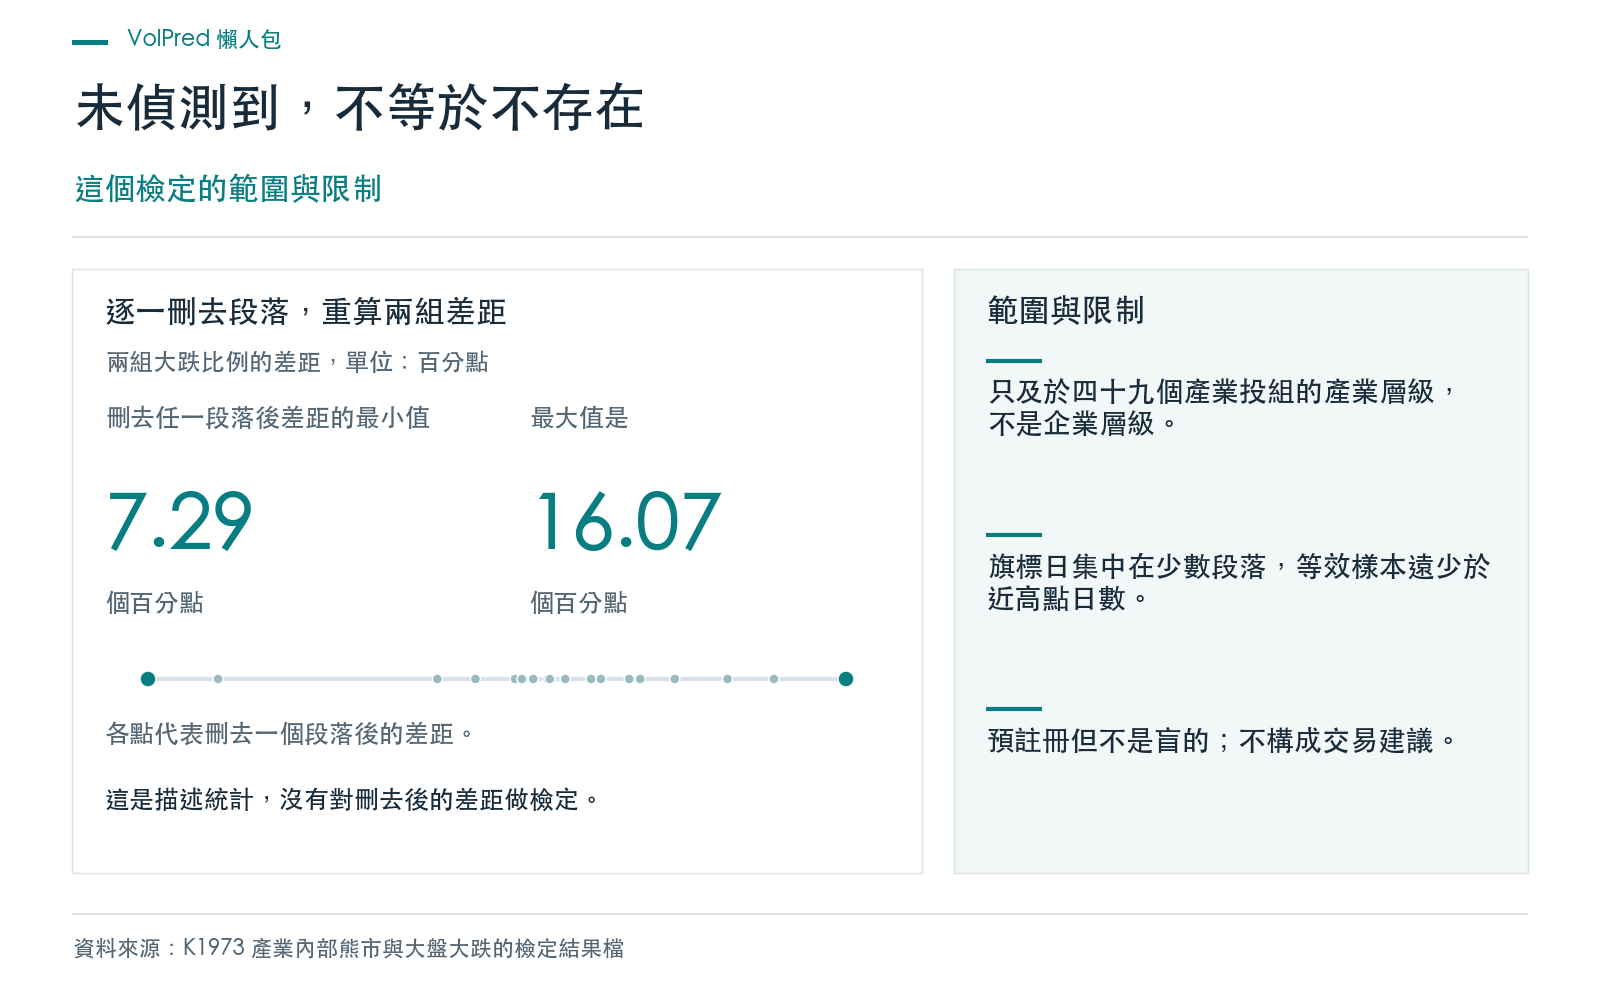Click the sidebar heading 範圍與限制
Screen dimensions: 1600x1000
(x=1066, y=311)
